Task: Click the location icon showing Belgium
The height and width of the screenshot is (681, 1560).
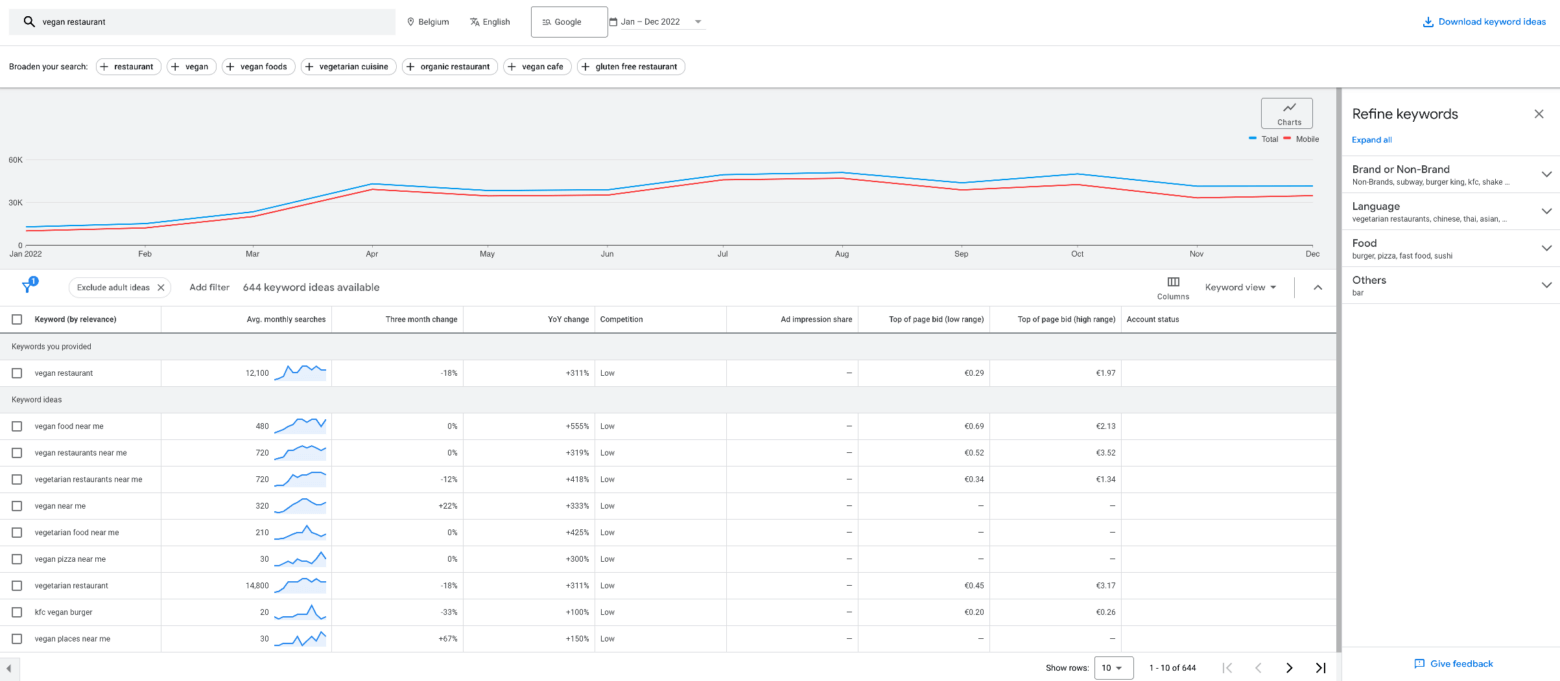Action: [409, 21]
